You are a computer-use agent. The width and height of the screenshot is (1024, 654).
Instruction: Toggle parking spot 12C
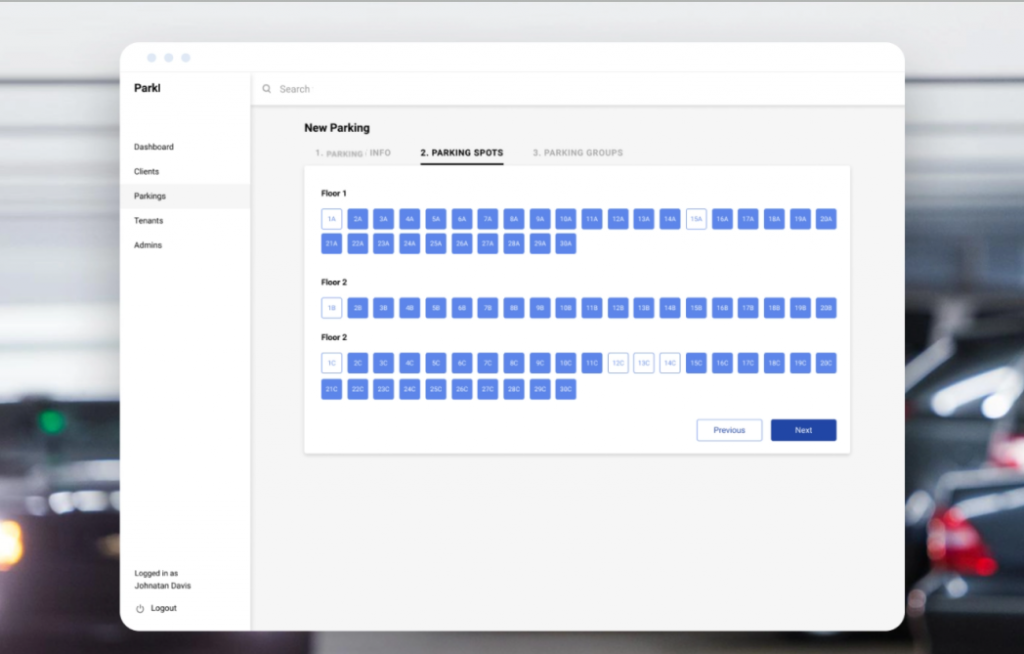click(x=618, y=363)
